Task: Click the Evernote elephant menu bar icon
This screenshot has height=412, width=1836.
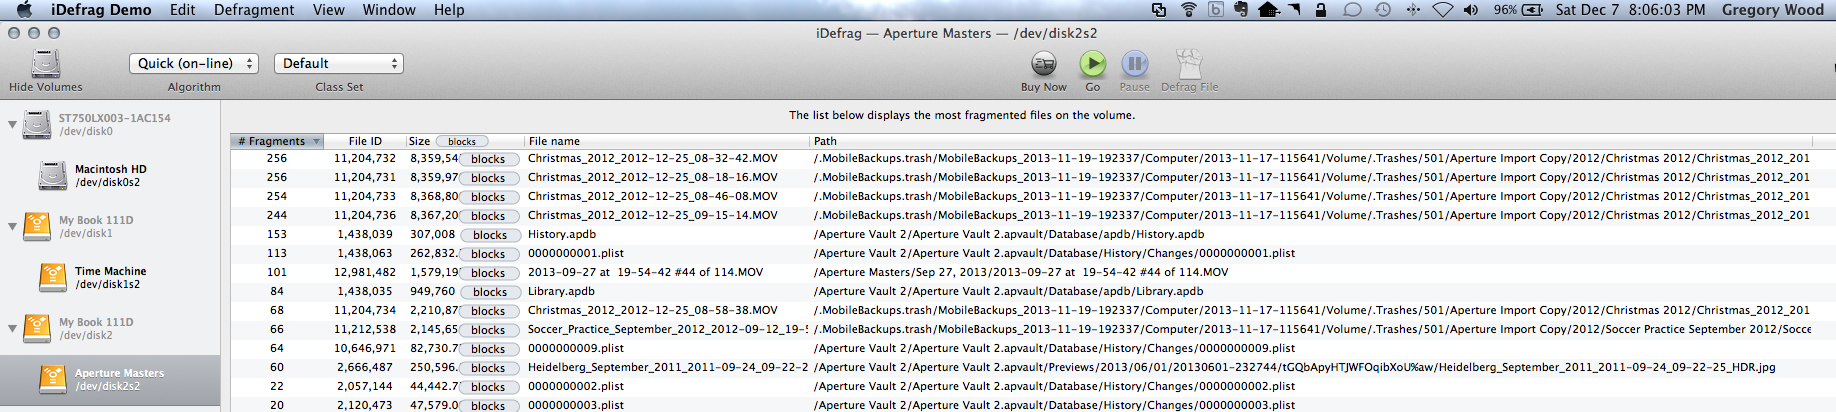Action: point(1241,10)
